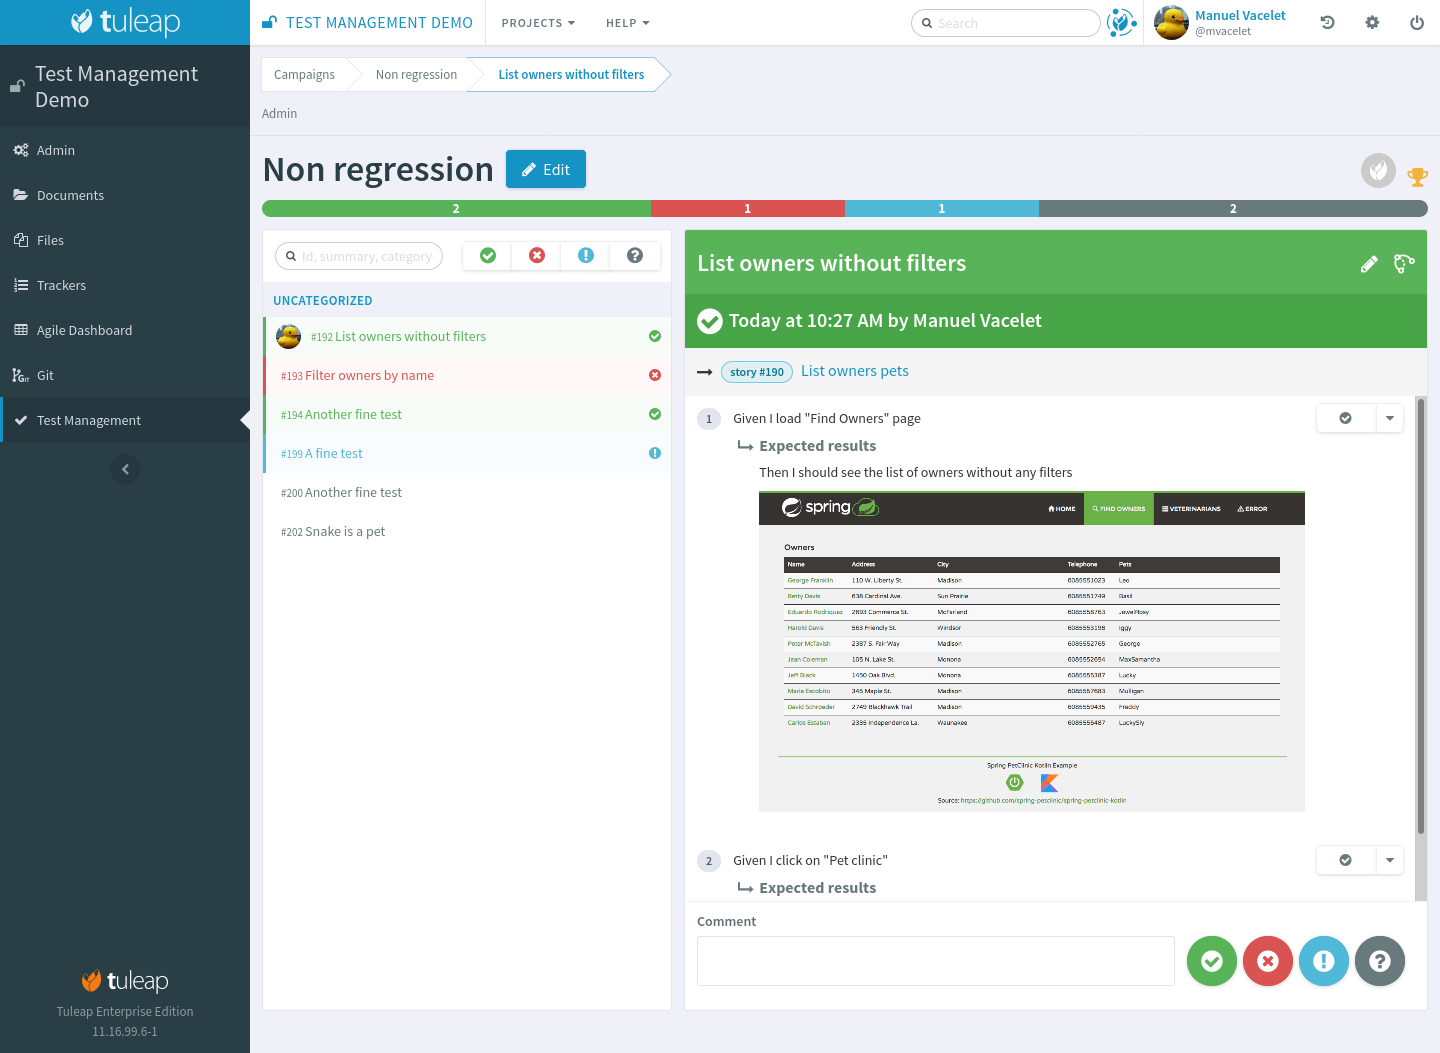1440x1053 pixels.
Task: Open the settings gear in top bar
Action: [1372, 23]
